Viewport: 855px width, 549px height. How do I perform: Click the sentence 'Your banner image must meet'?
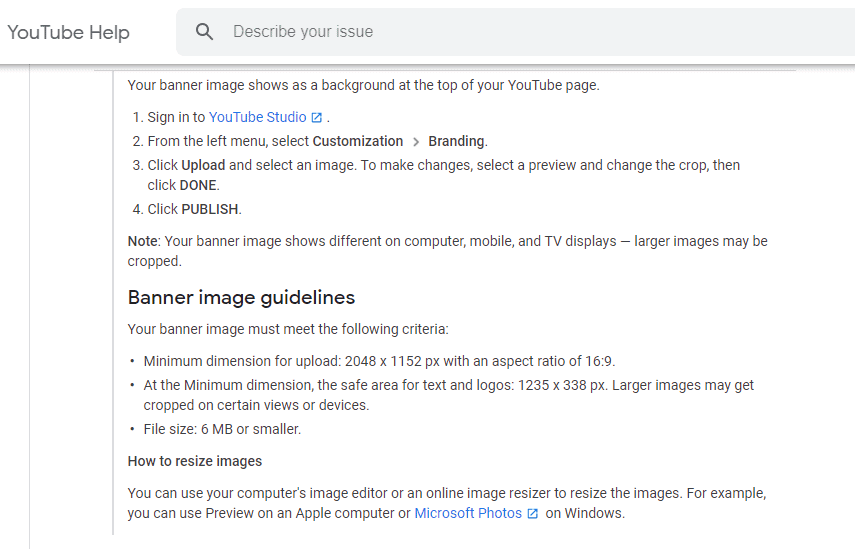(x=288, y=328)
